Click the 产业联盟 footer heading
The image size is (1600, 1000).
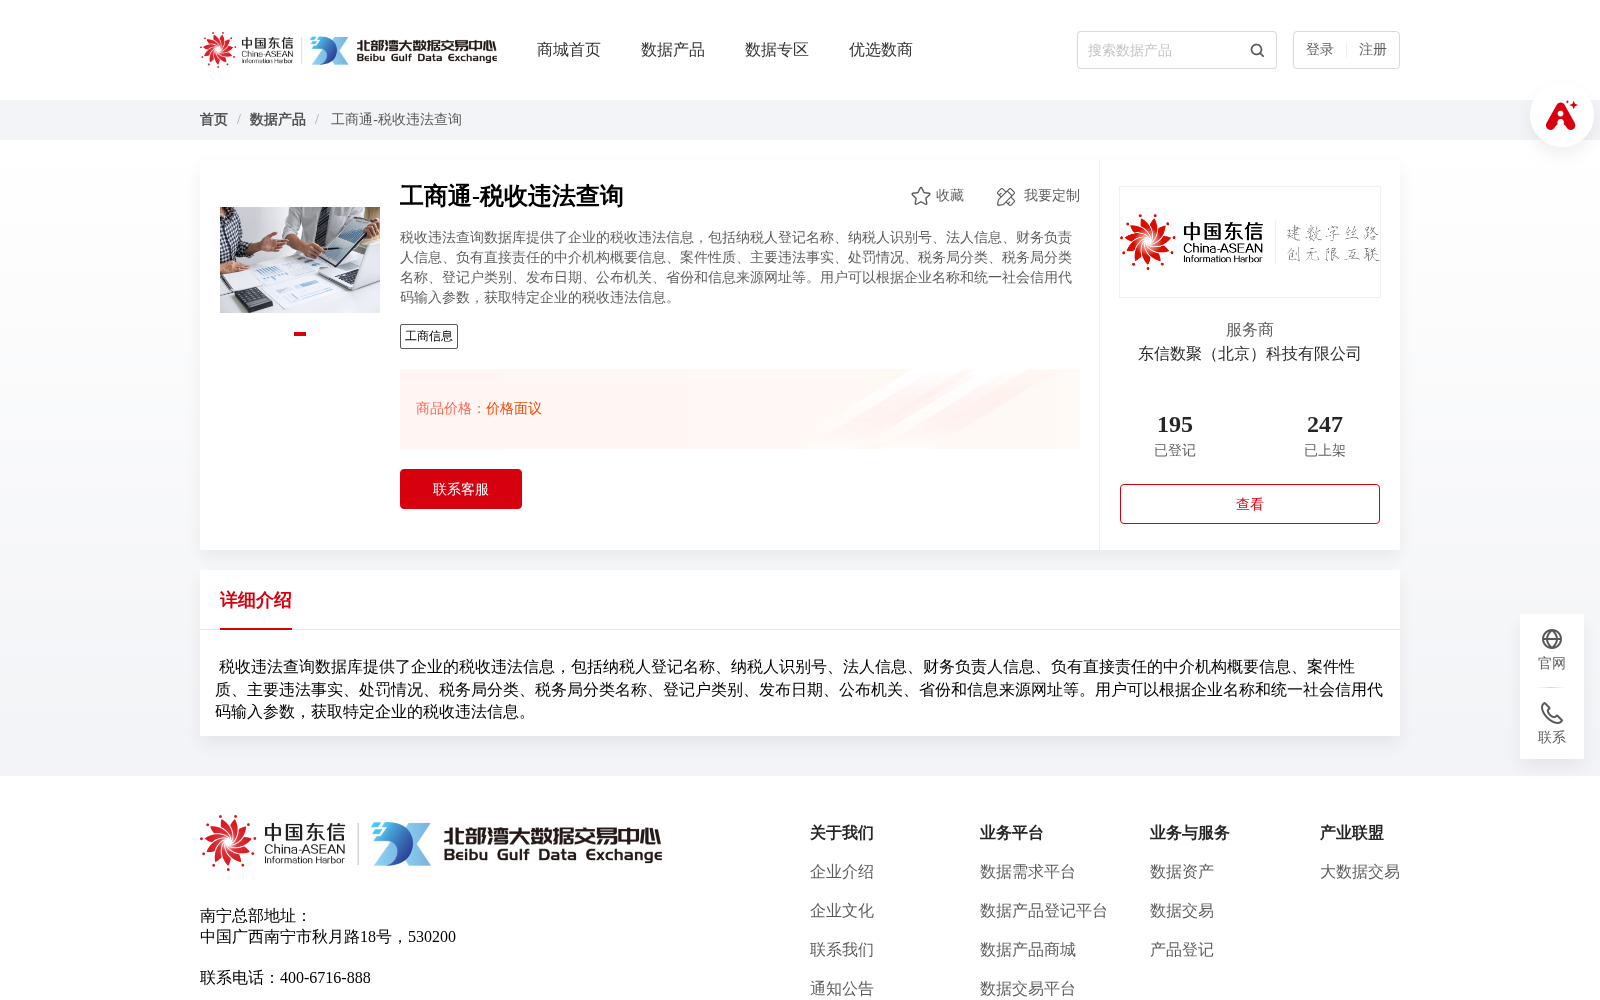[1352, 833]
